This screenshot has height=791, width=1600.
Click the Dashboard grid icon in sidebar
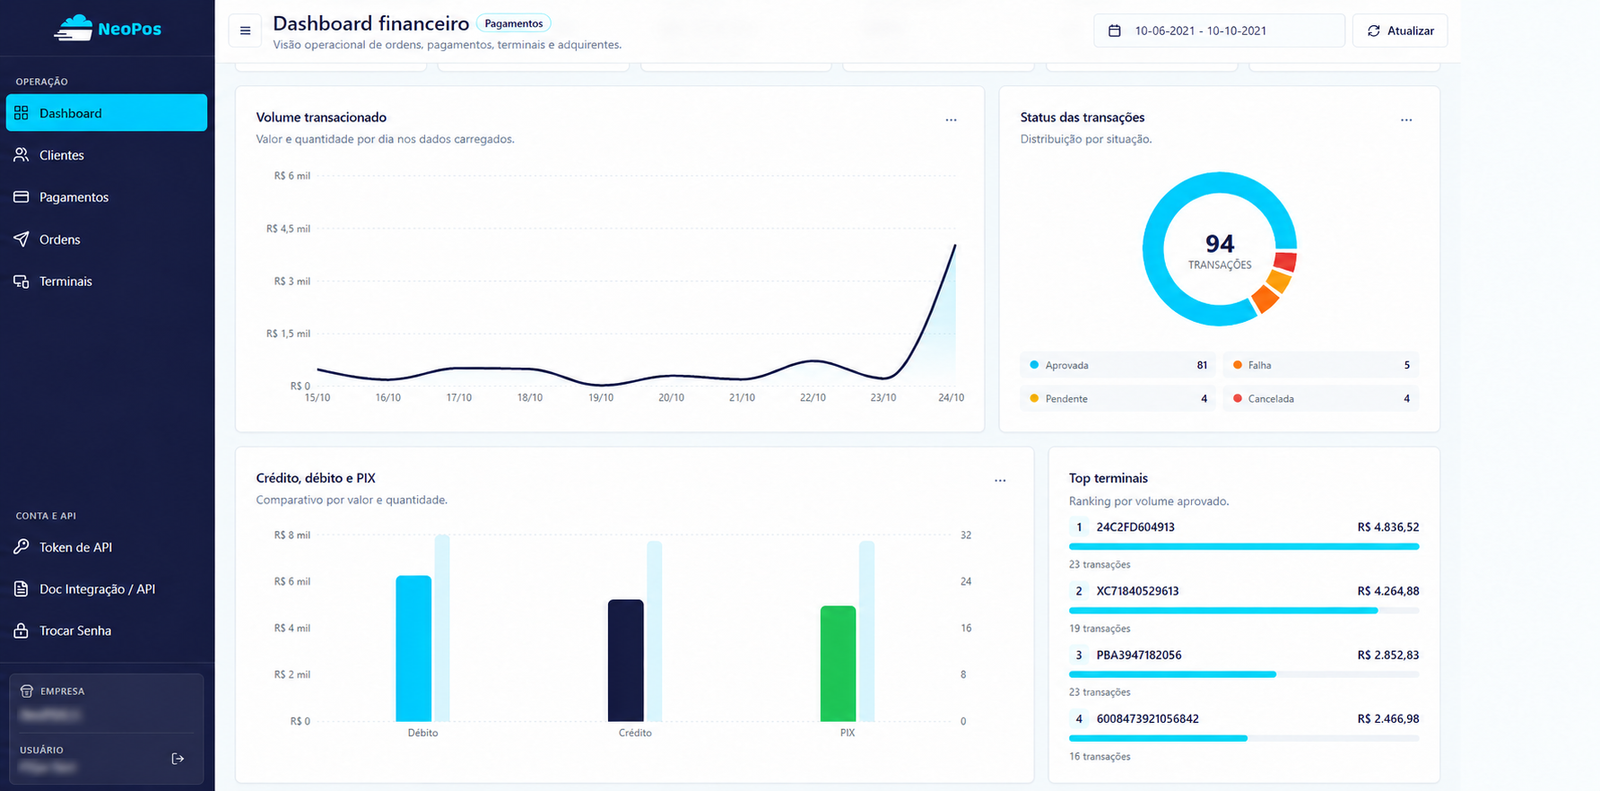[21, 113]
